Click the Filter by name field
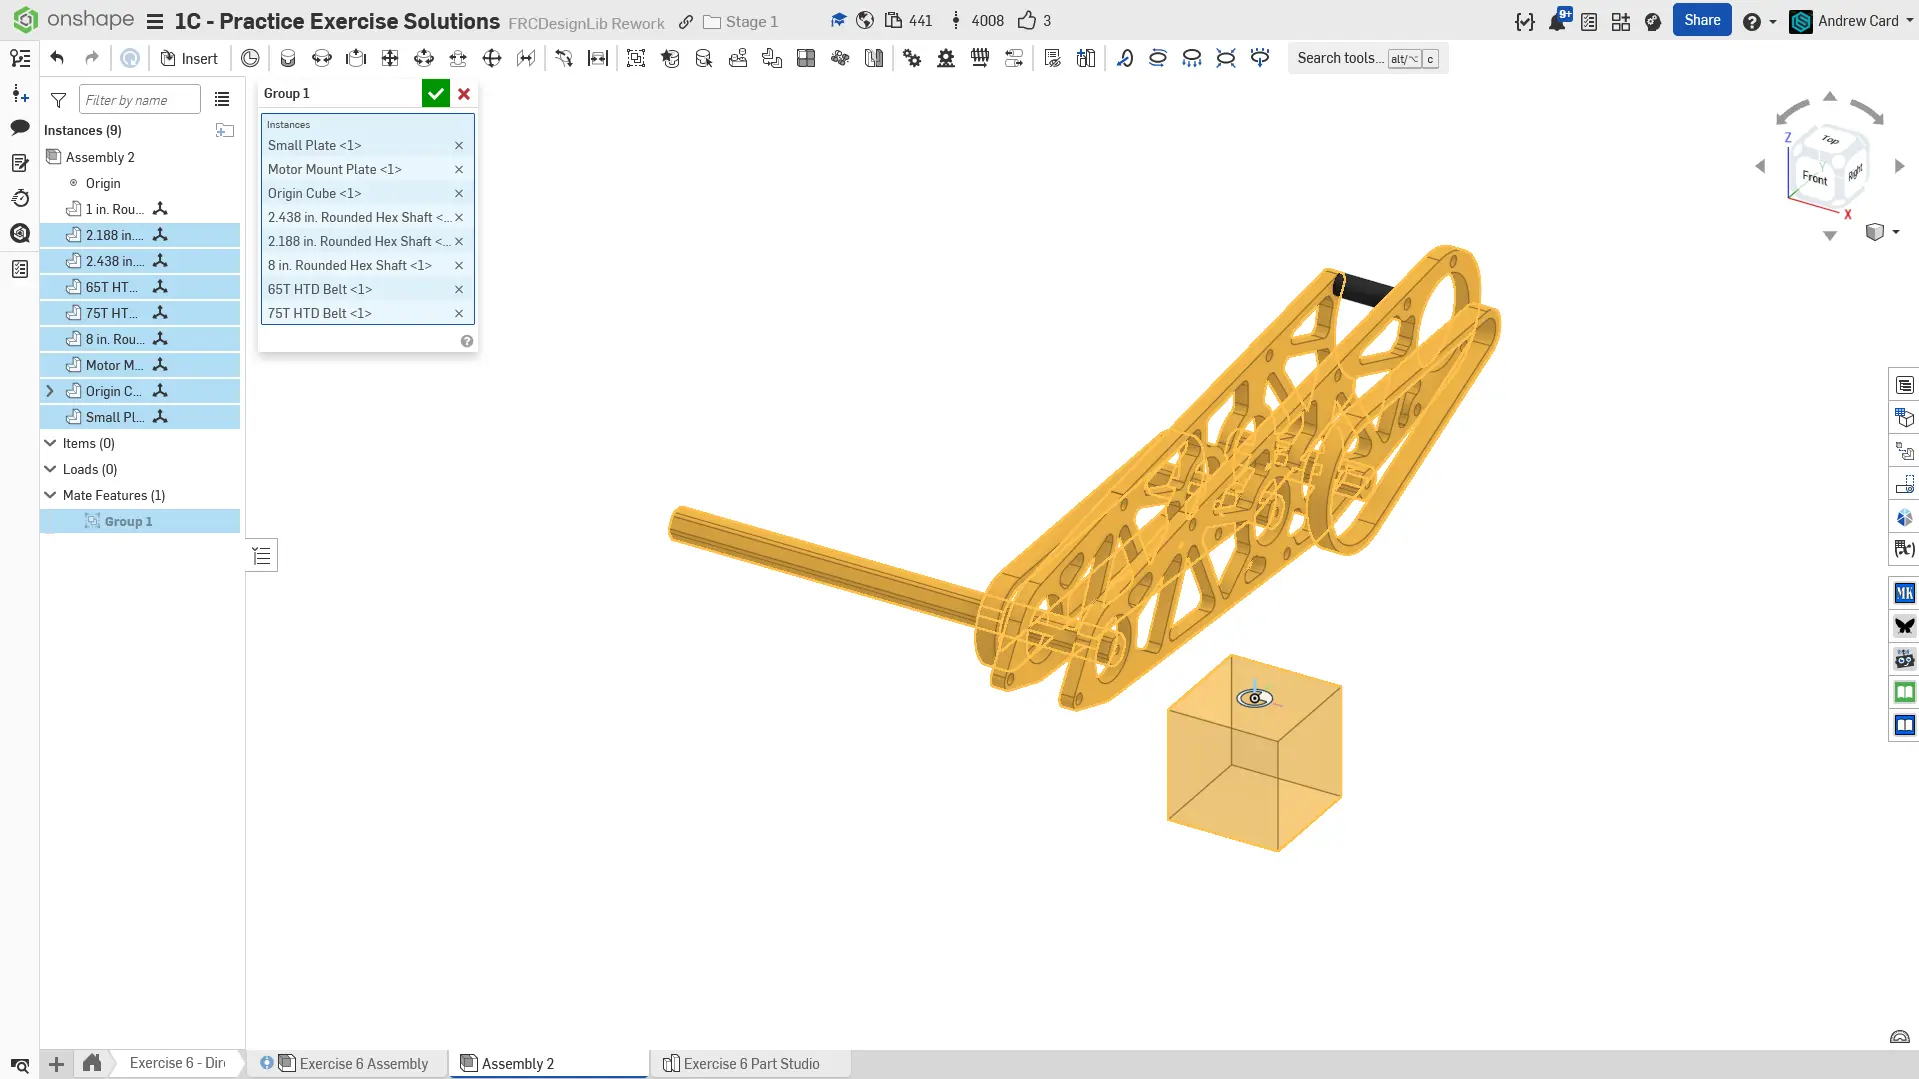This screenshot has width=1919, height=1079. point(139,100)
